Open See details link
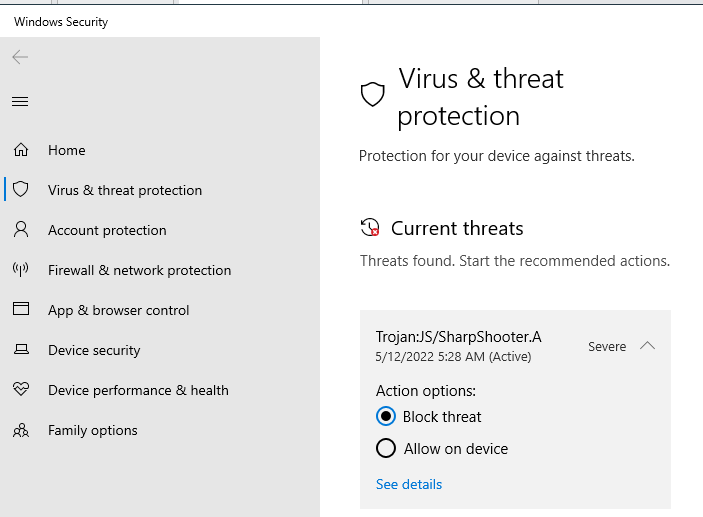Viewport: 703px width, 517px height. (x=409, y=484)
